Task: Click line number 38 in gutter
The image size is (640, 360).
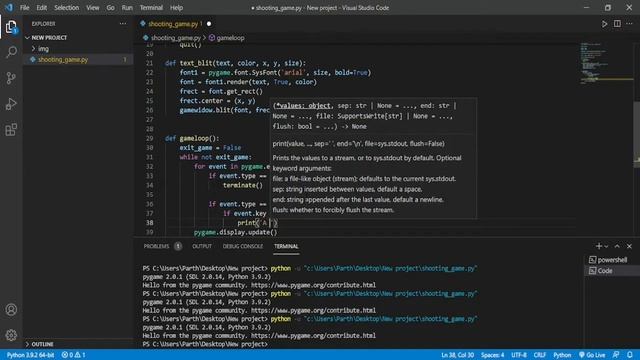Action: pos(149,223)
